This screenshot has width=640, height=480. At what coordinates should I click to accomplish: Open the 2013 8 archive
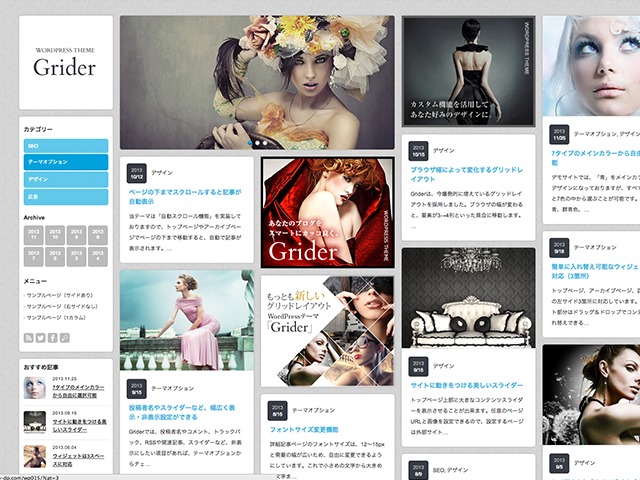pyautogui.click(x=98, y=235)
